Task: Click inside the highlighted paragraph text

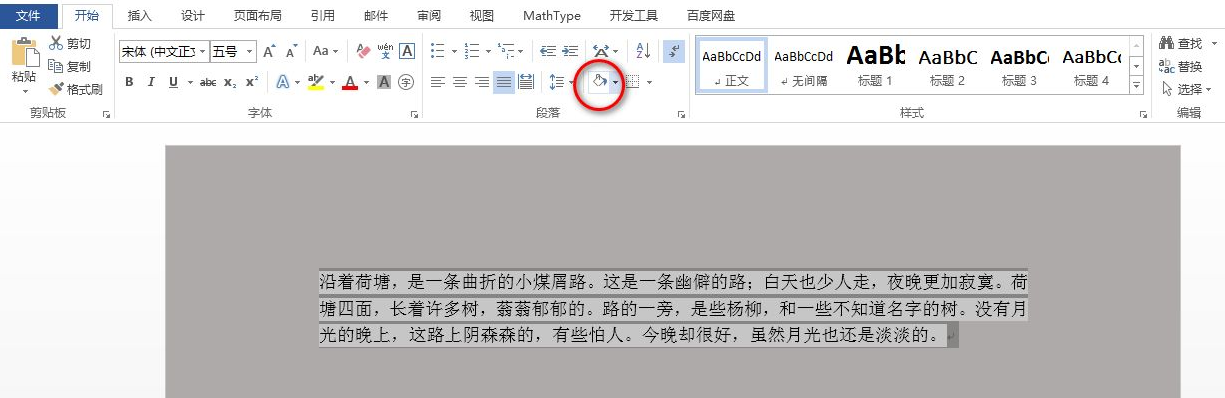Action: 673,309
